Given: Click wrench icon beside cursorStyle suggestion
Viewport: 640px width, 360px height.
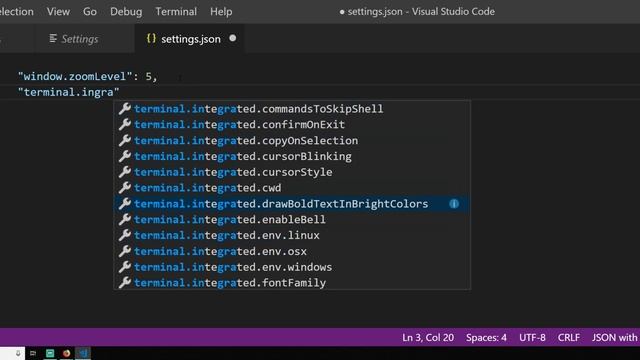Looking at the screenshot, I should 124,172.
